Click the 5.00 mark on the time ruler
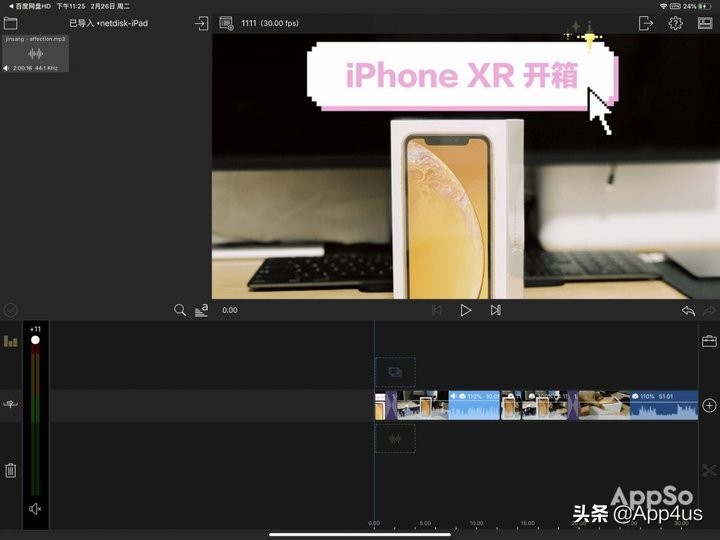The height and width of the screenshot is (540, 720). 425,523
